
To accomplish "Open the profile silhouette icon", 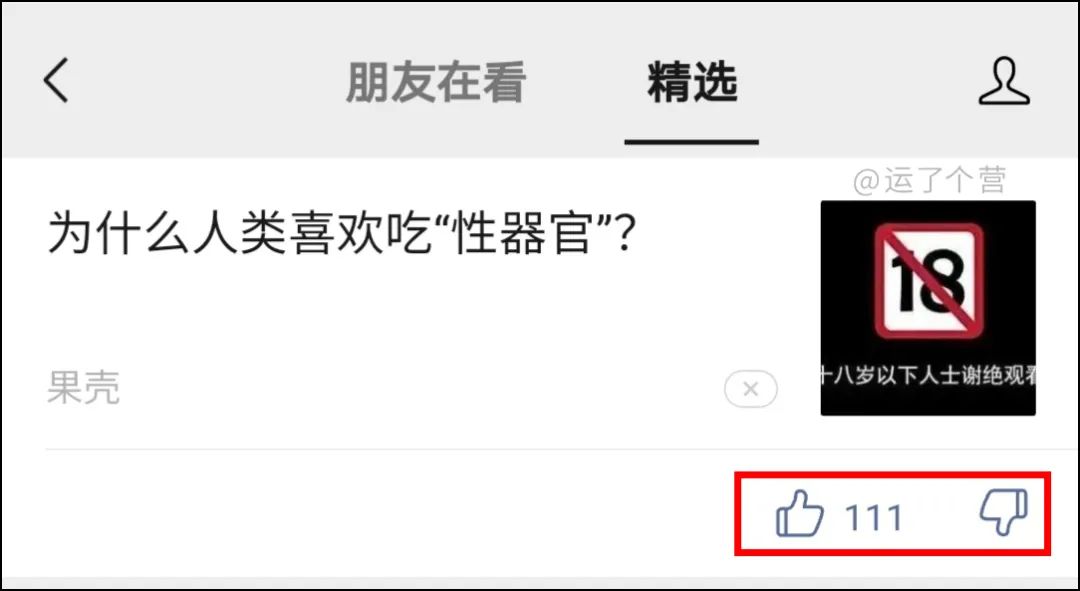I will (x=1004, y=81).
